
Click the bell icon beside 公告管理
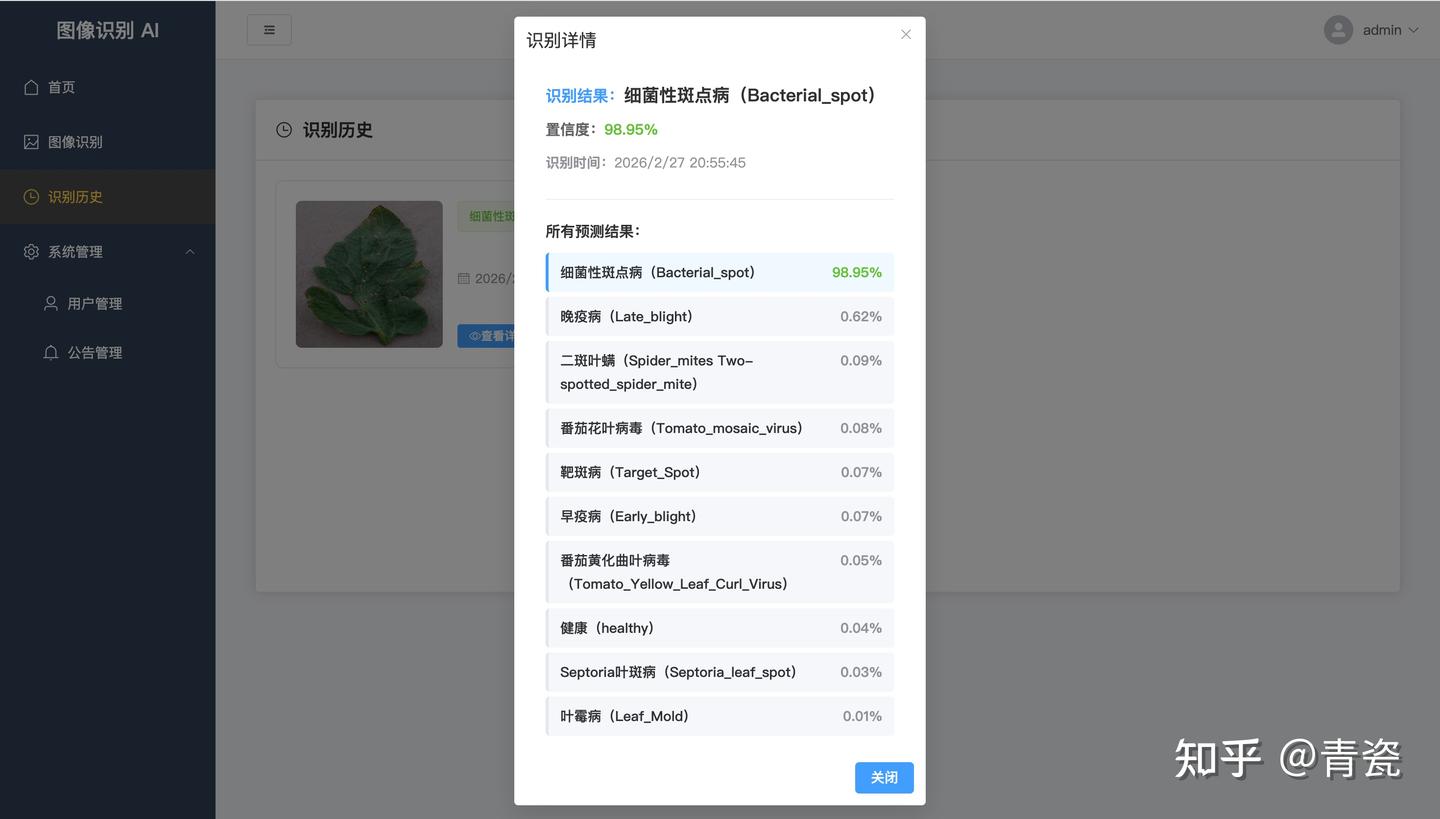[x=51, y=352]
